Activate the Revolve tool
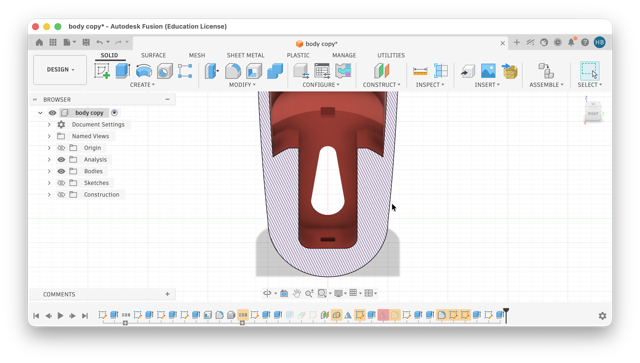The width and height of the screenshot is (640, 363). tap(144, 71)
